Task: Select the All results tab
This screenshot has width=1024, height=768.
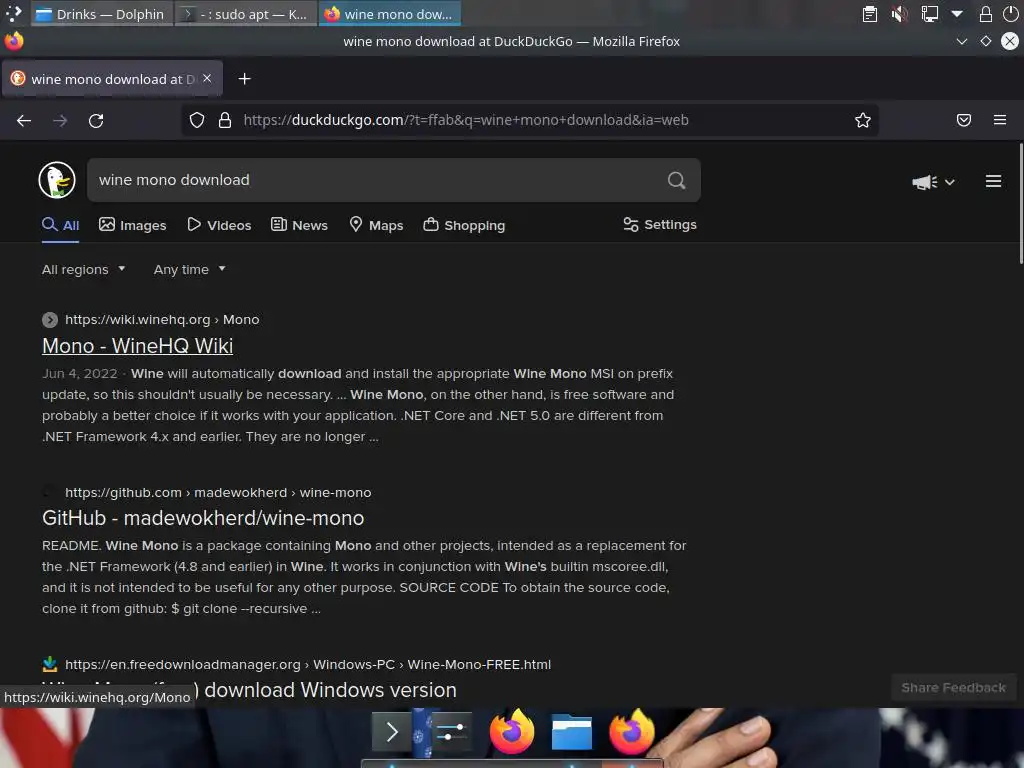Action: click(61, 225)
